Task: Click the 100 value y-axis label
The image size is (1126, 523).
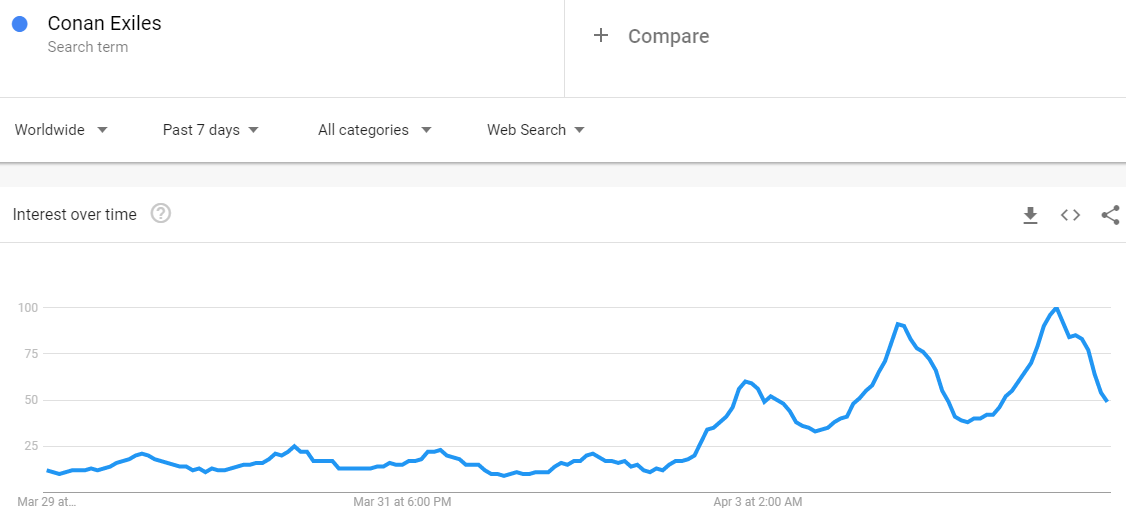Action: click(x=29, y=308)
